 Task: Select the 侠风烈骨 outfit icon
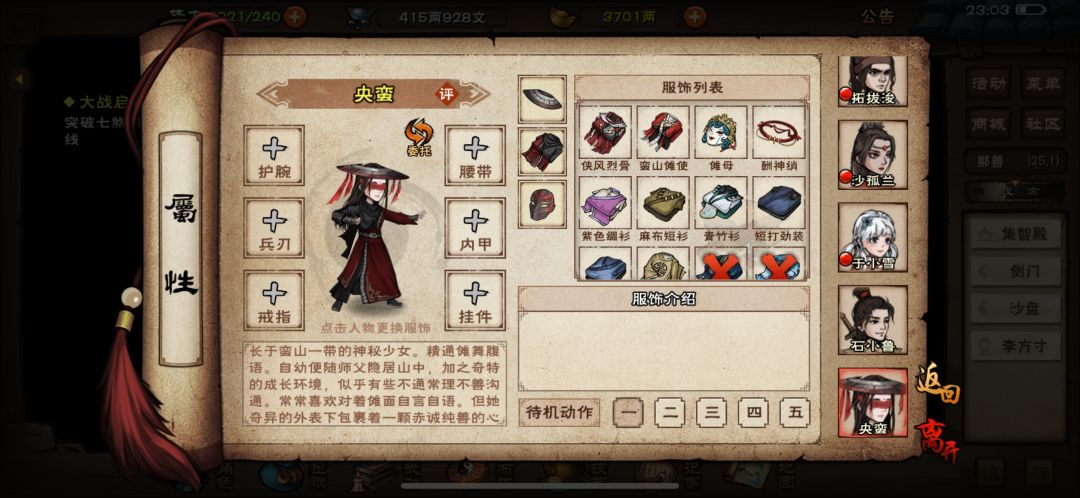[x=605, y=140]
